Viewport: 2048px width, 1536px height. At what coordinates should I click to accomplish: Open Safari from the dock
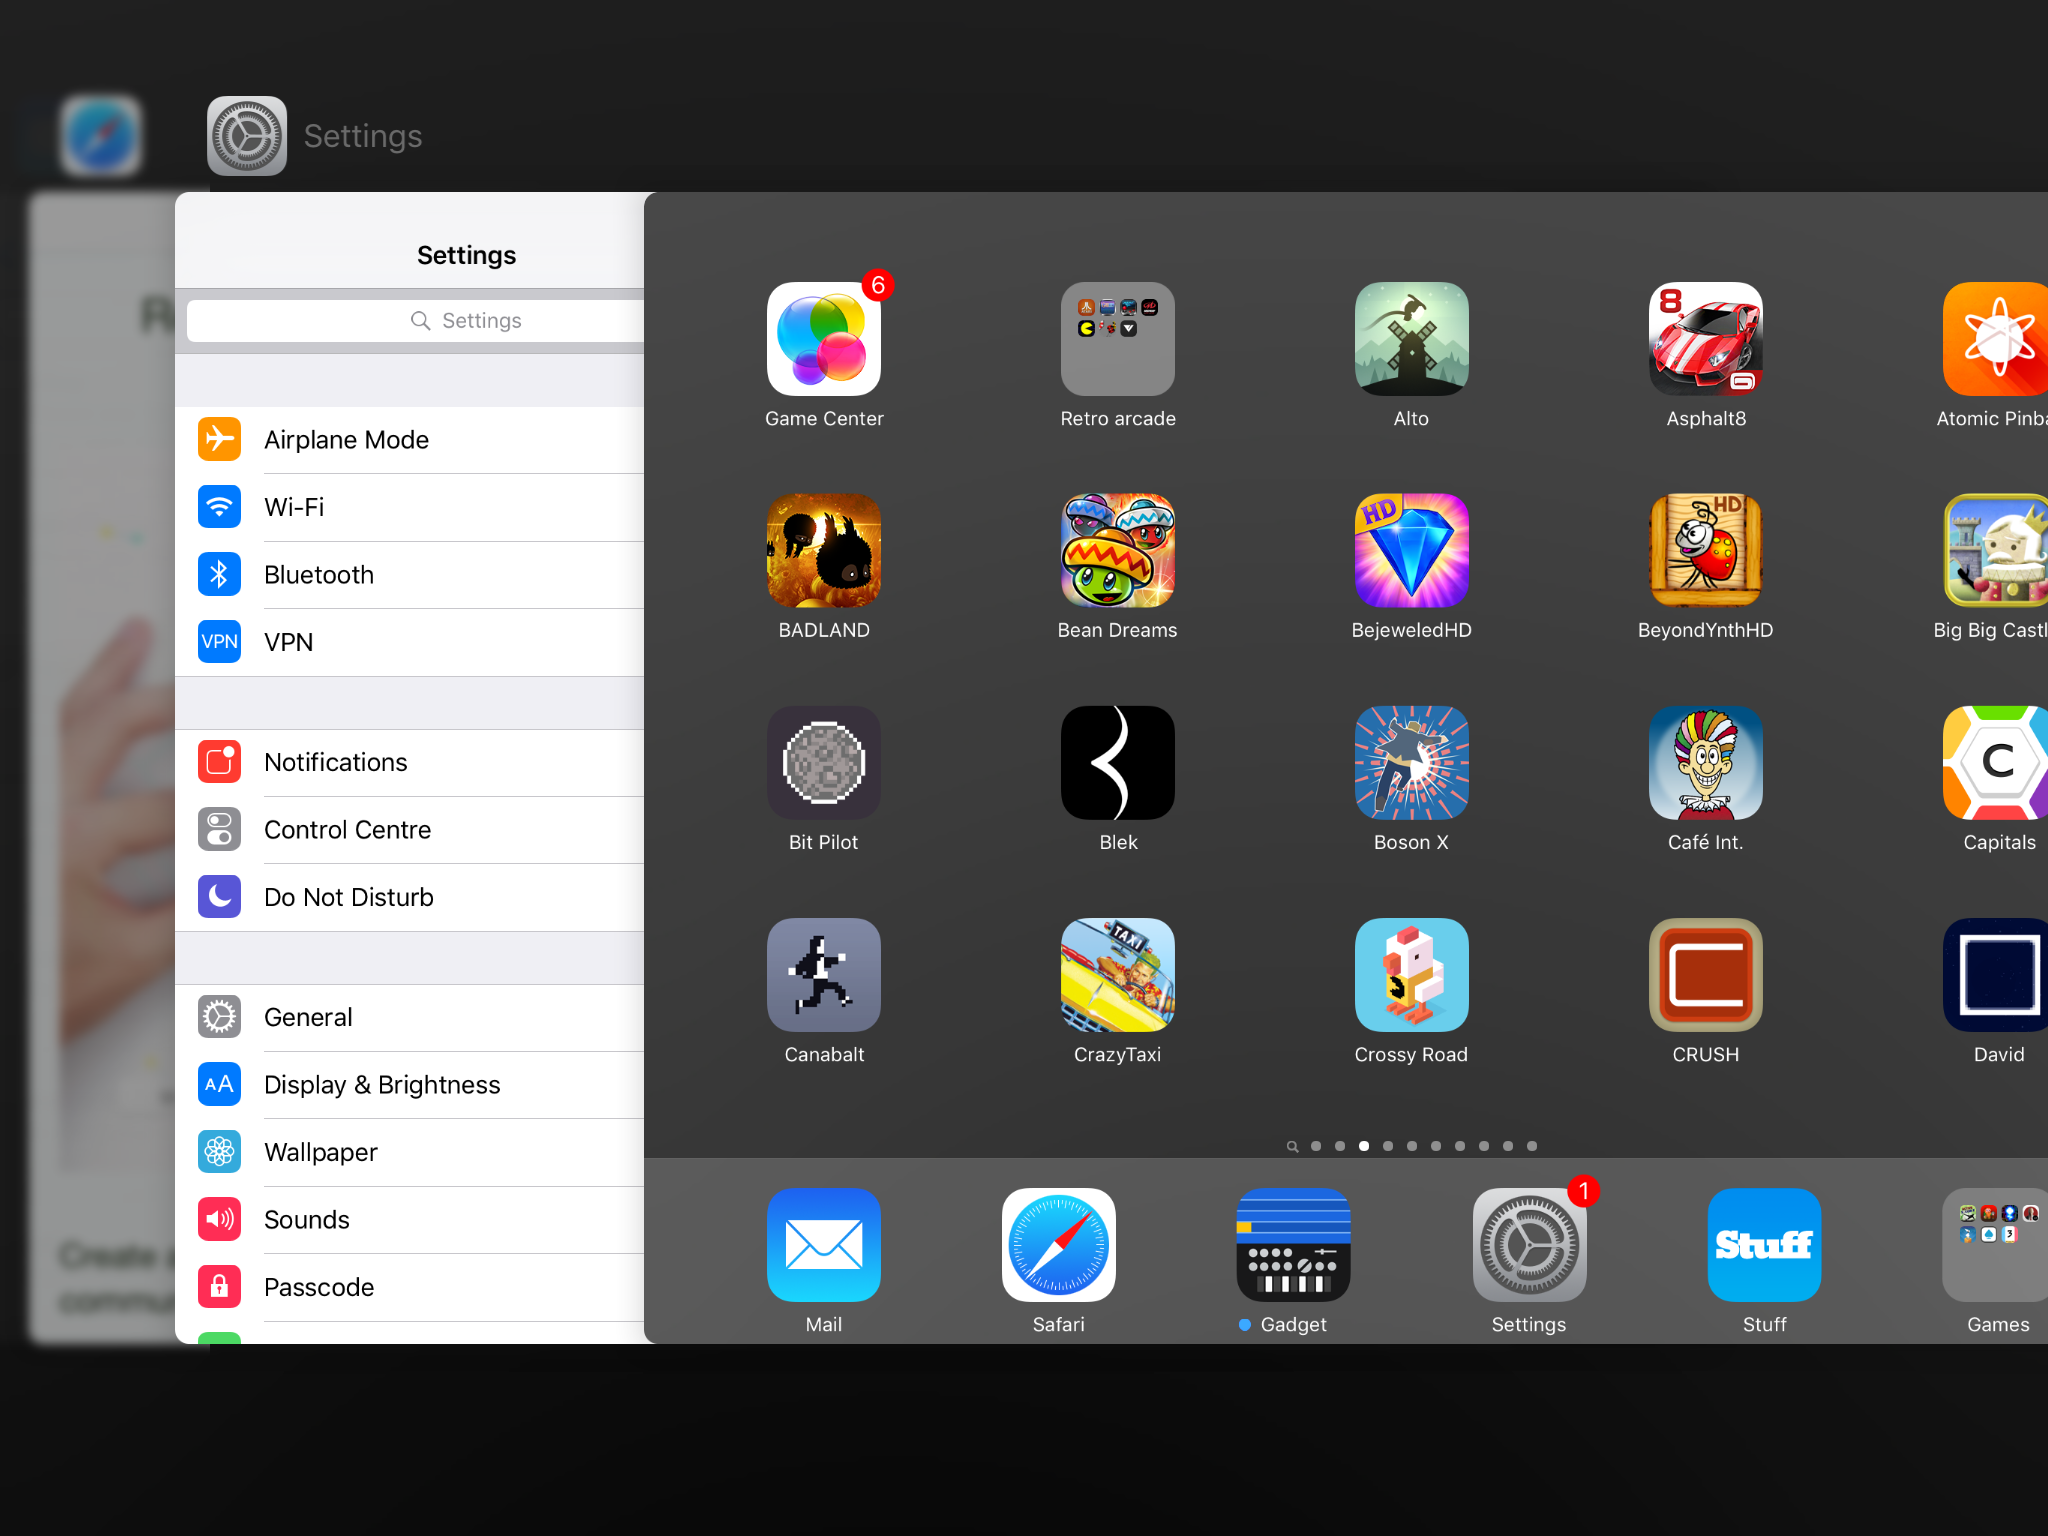coord(1059,1245)
